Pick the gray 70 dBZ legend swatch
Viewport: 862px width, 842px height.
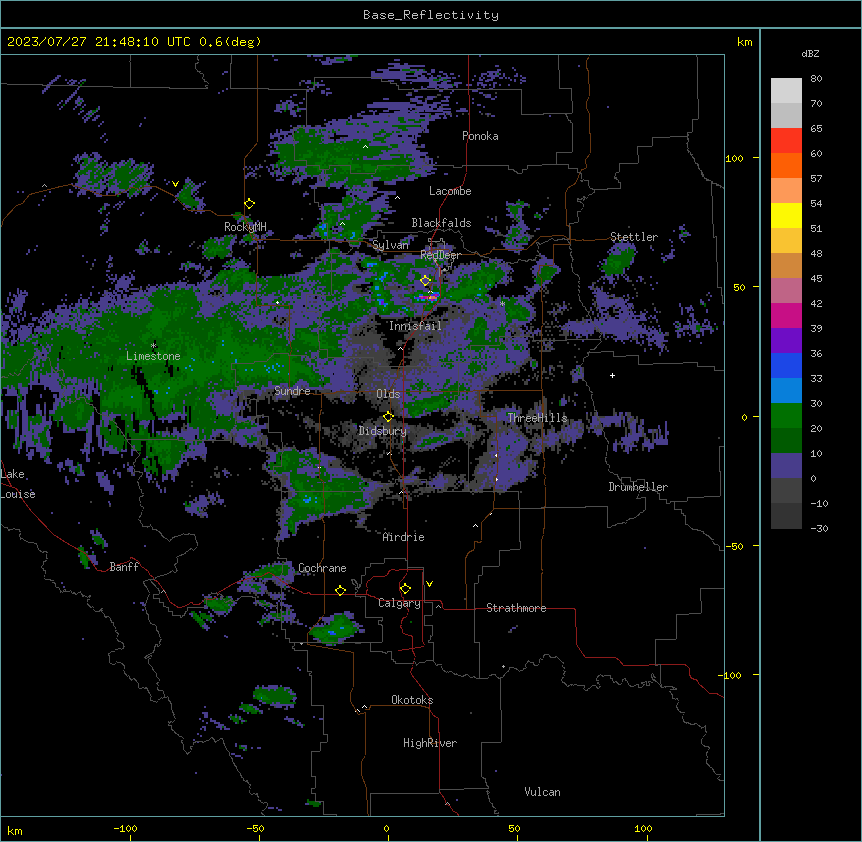coord(786,115)
